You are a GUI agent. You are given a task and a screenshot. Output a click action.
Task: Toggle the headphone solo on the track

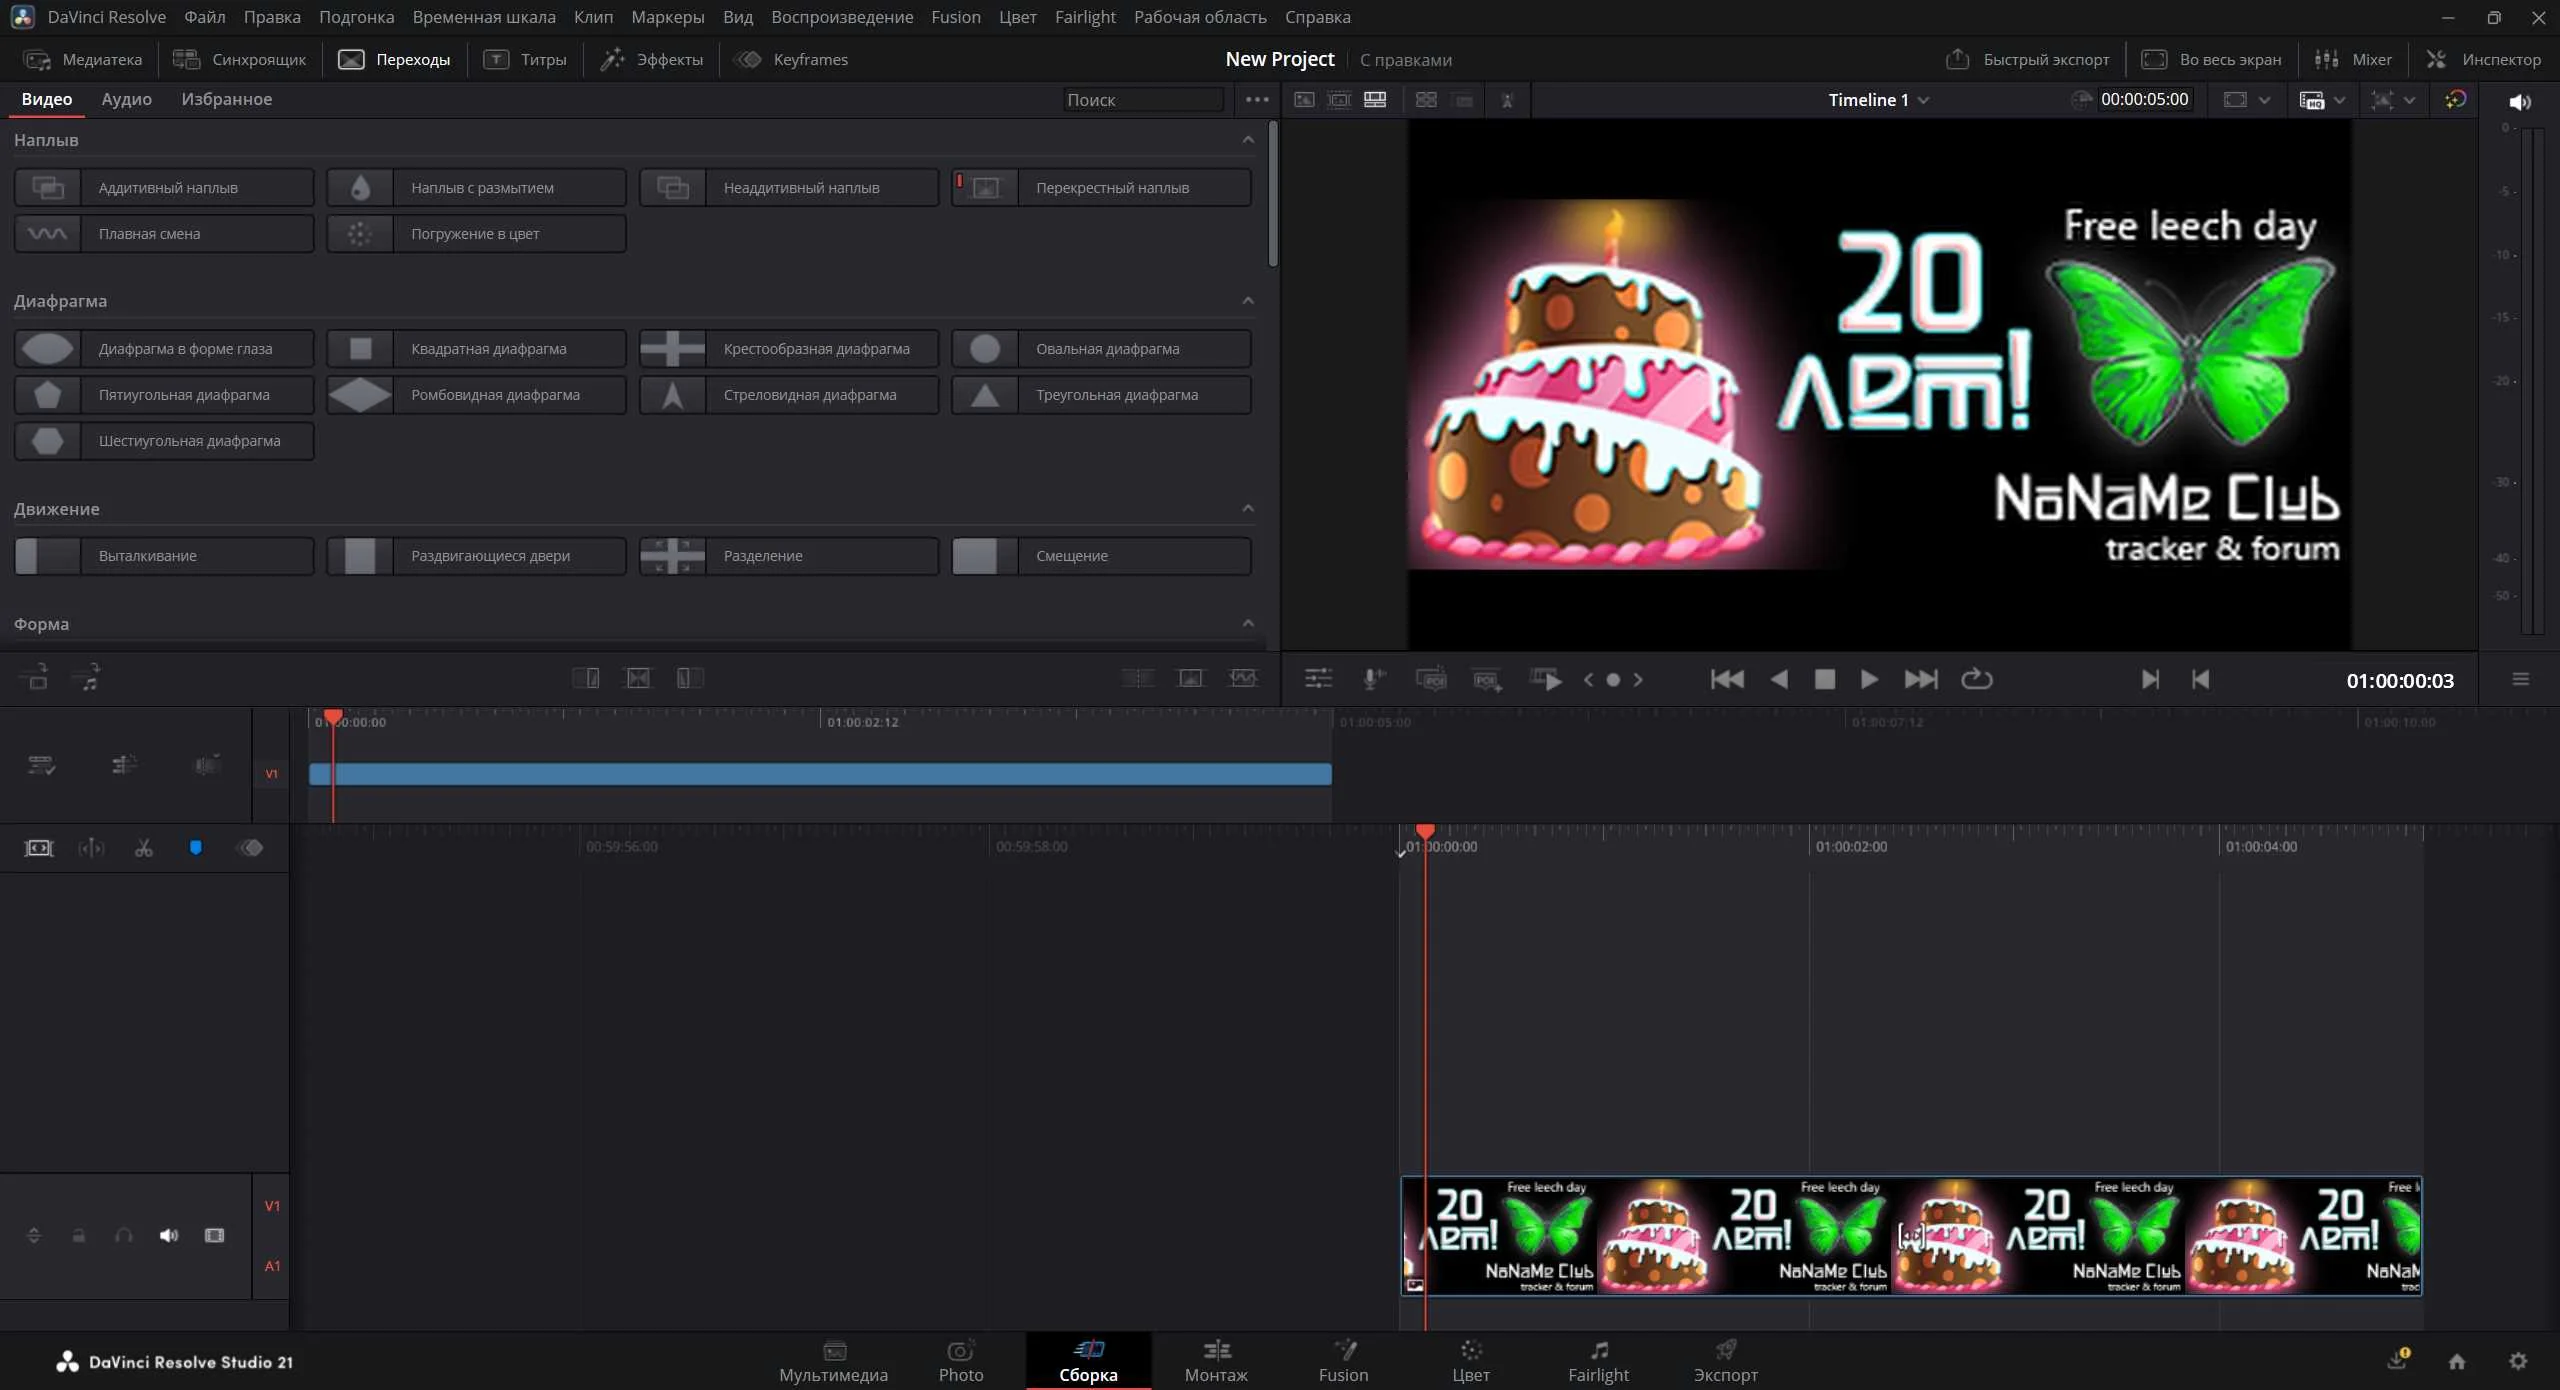[x=124, y=1236]
